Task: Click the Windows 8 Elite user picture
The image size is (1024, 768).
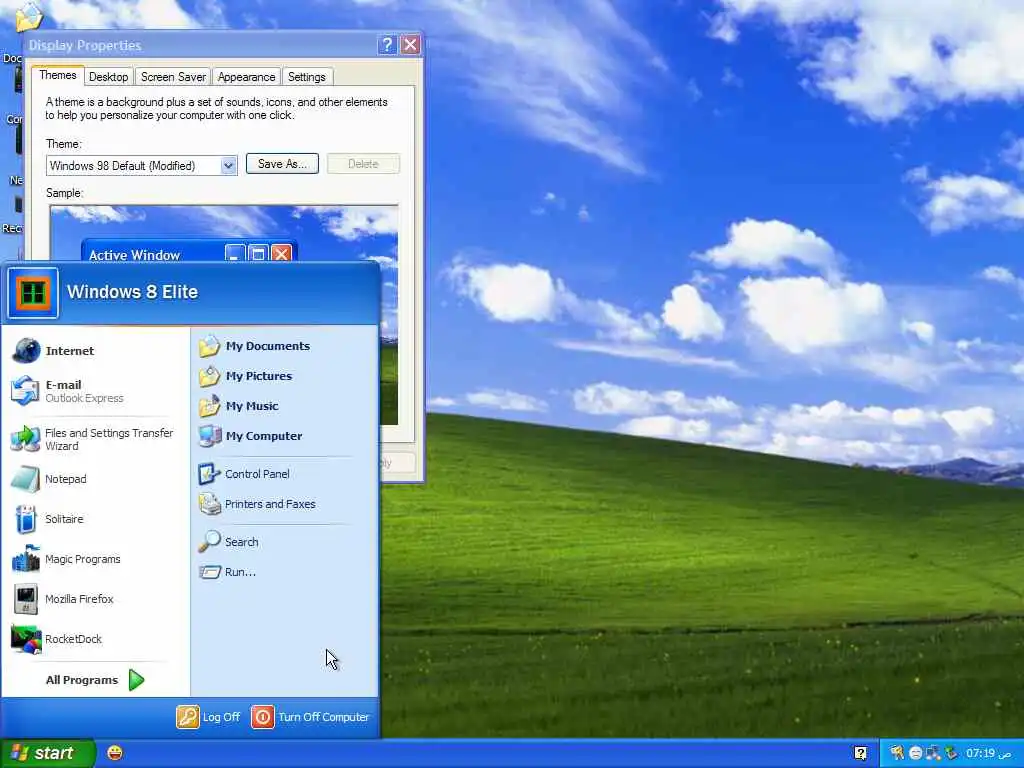Action: pos(33,293)
